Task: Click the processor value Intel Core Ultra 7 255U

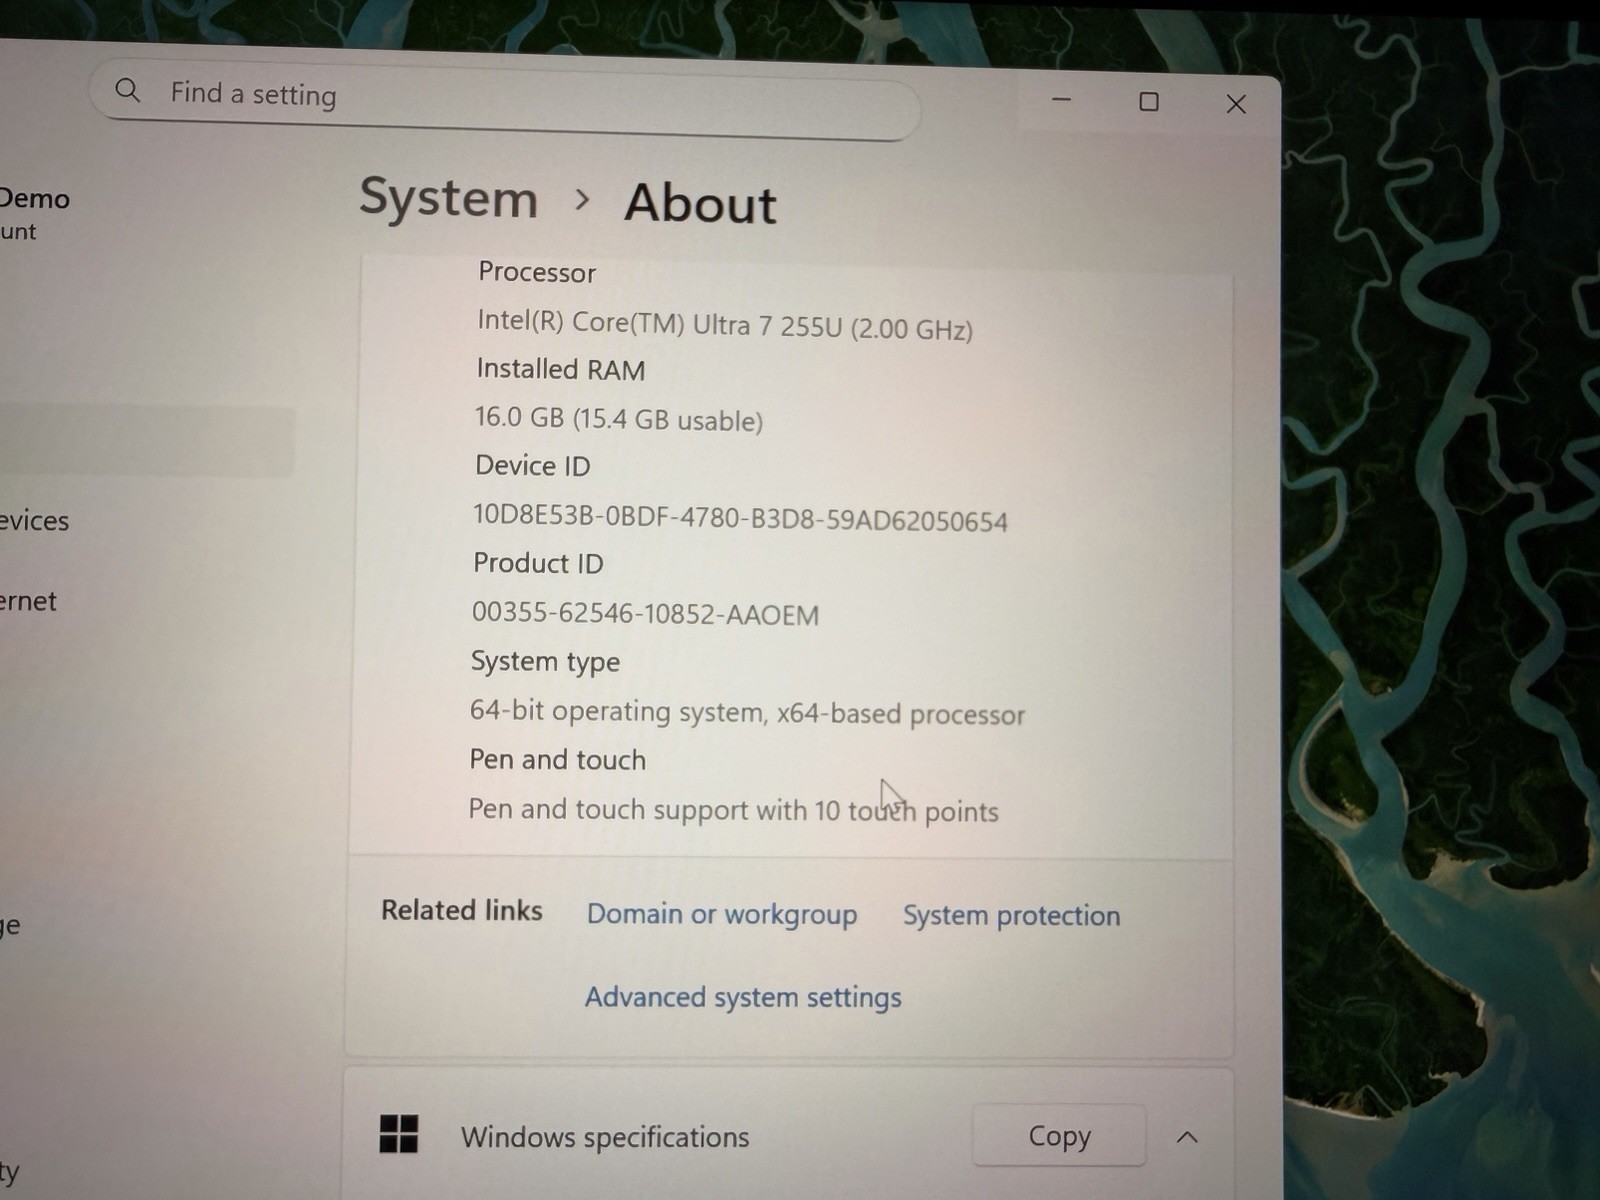Action: 725,324
